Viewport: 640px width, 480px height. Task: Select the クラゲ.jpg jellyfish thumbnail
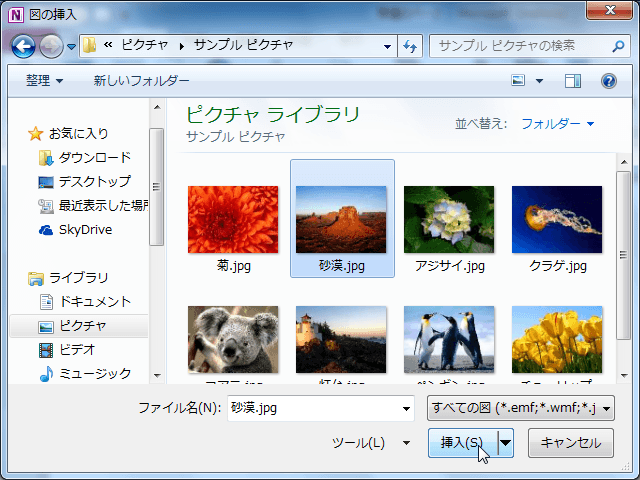coord(557,220)
